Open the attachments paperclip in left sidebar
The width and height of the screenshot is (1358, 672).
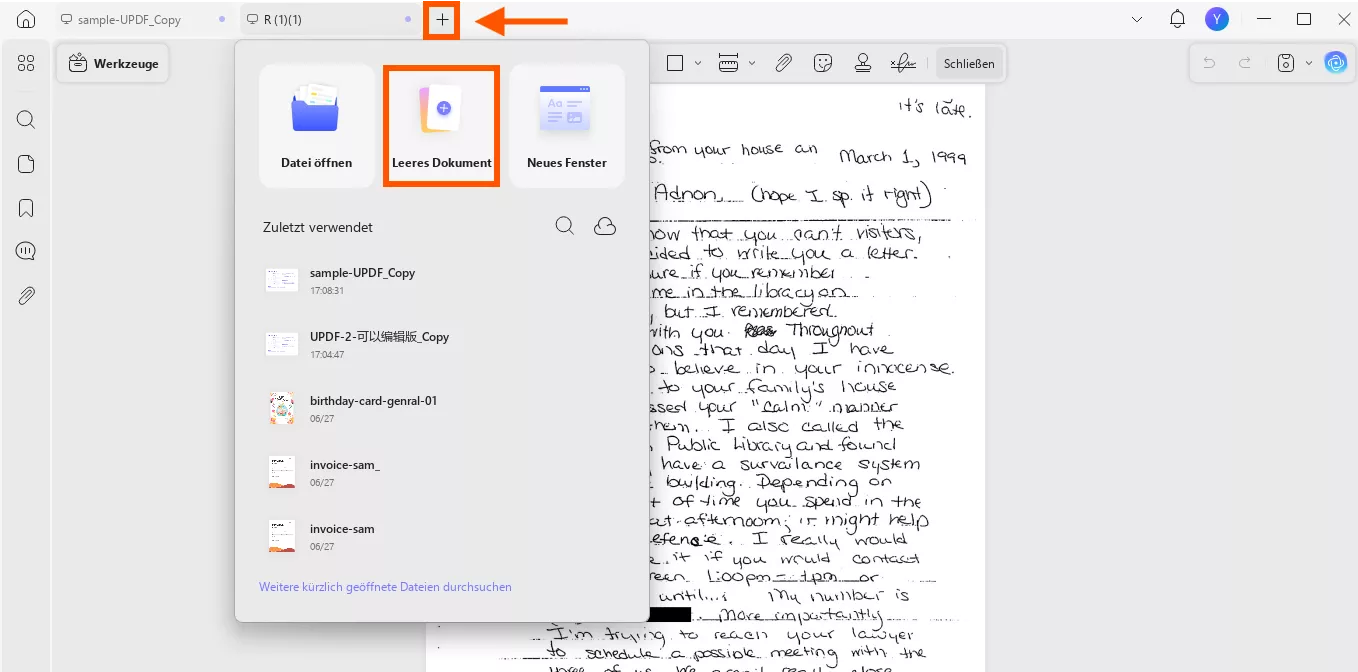[x=26, y=296]
